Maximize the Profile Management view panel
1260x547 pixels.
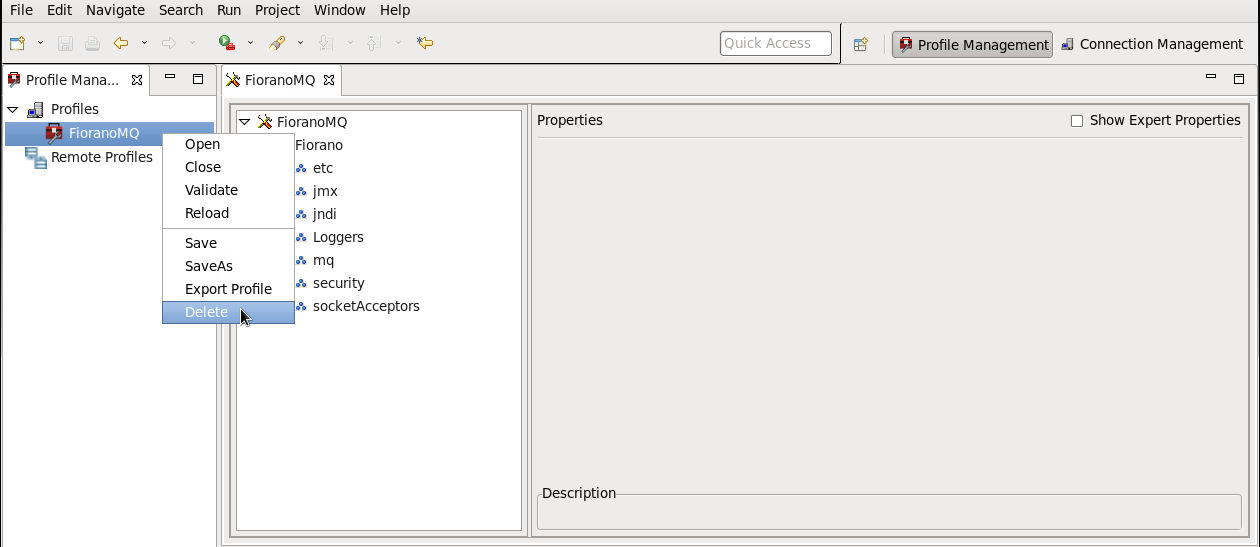(x=198, y=79)
